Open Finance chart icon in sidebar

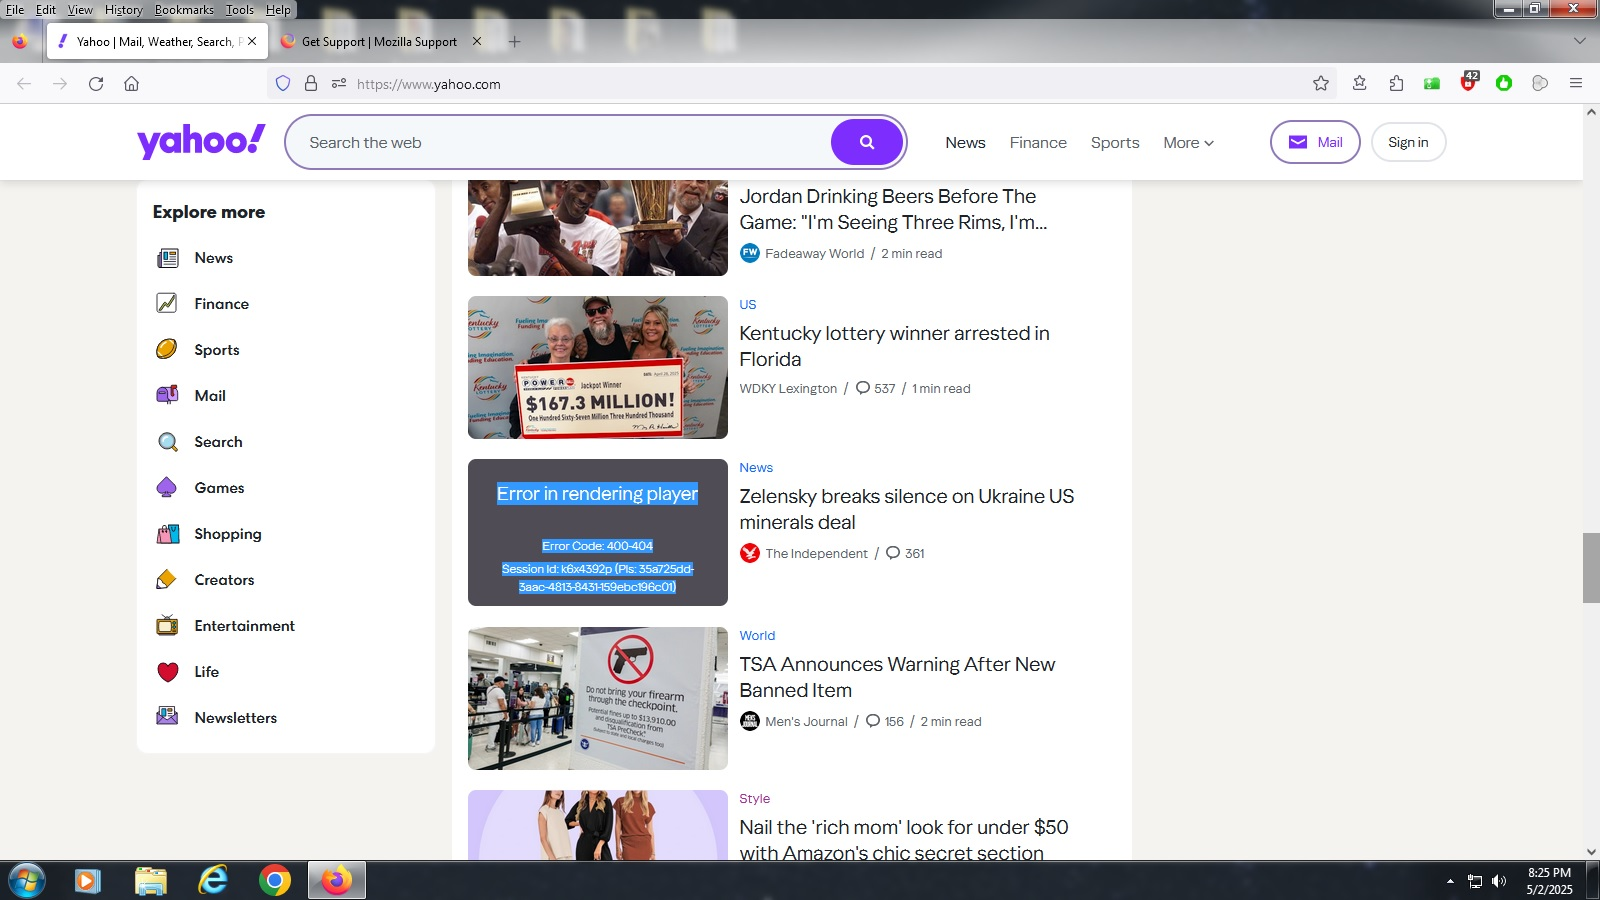click(x=167, y=303)
